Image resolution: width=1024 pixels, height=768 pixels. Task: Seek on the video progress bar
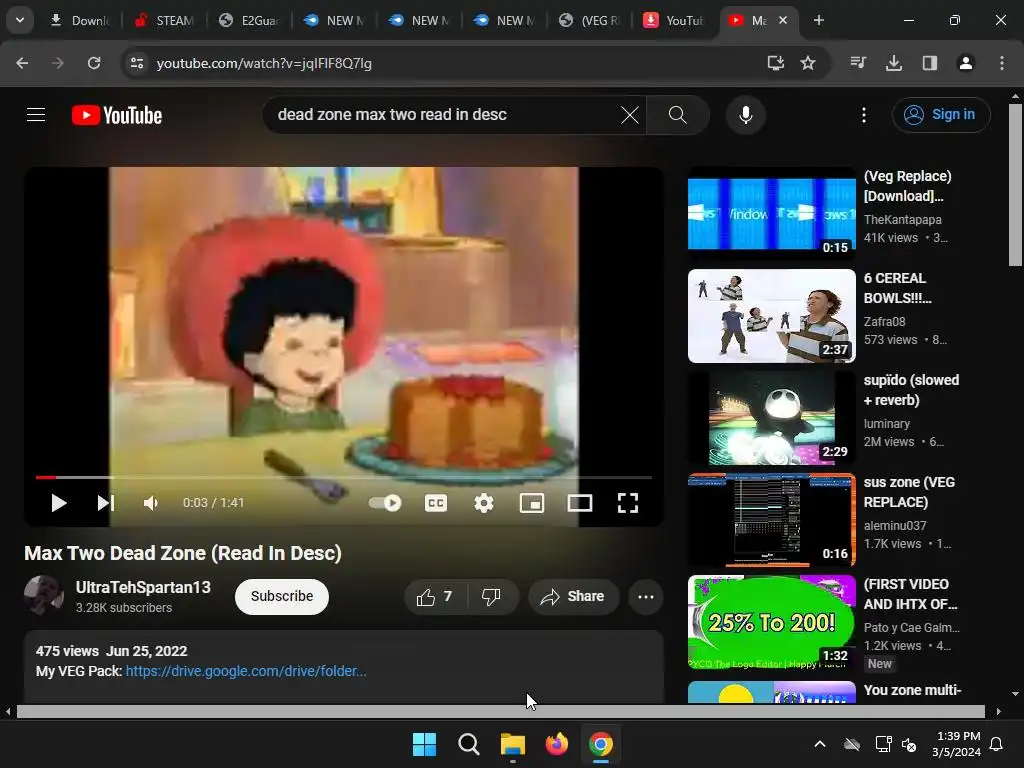344,477
